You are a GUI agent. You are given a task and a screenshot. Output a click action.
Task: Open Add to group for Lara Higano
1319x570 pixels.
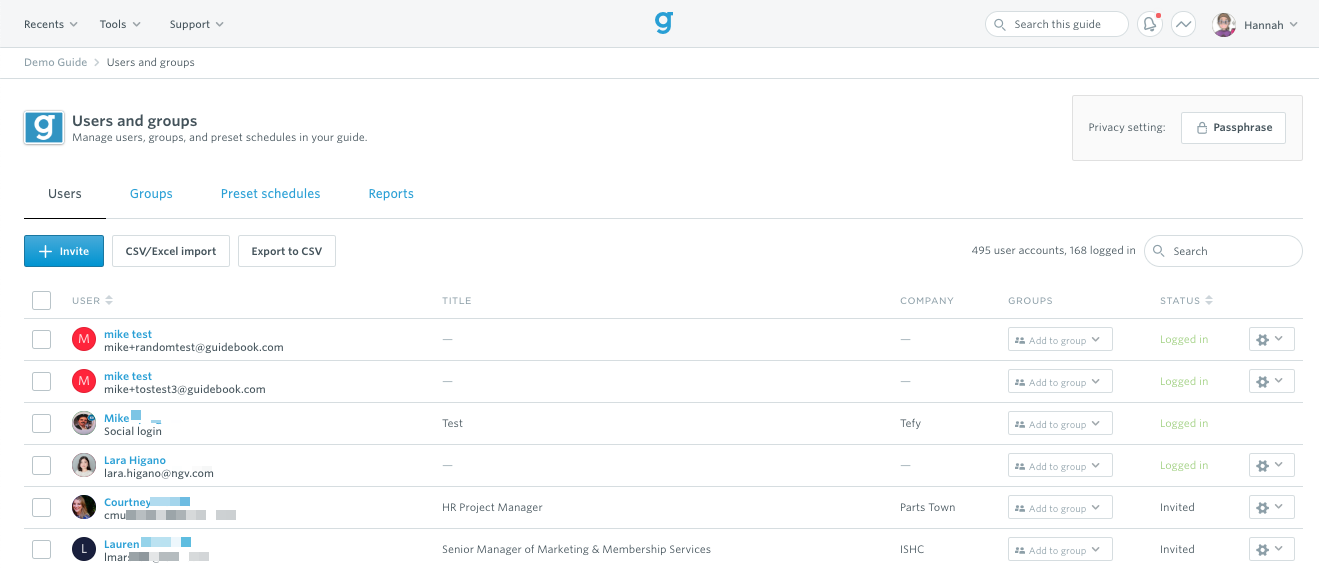(x=1060, y=466)
